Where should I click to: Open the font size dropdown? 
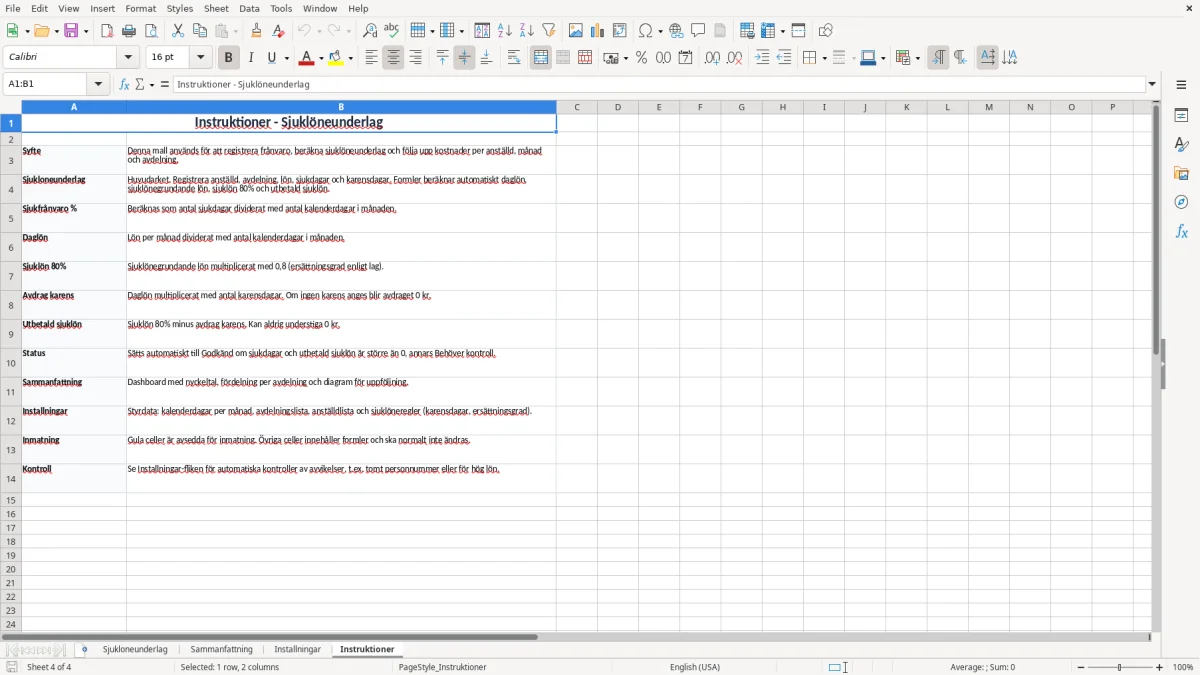click(x=201, y=58)
